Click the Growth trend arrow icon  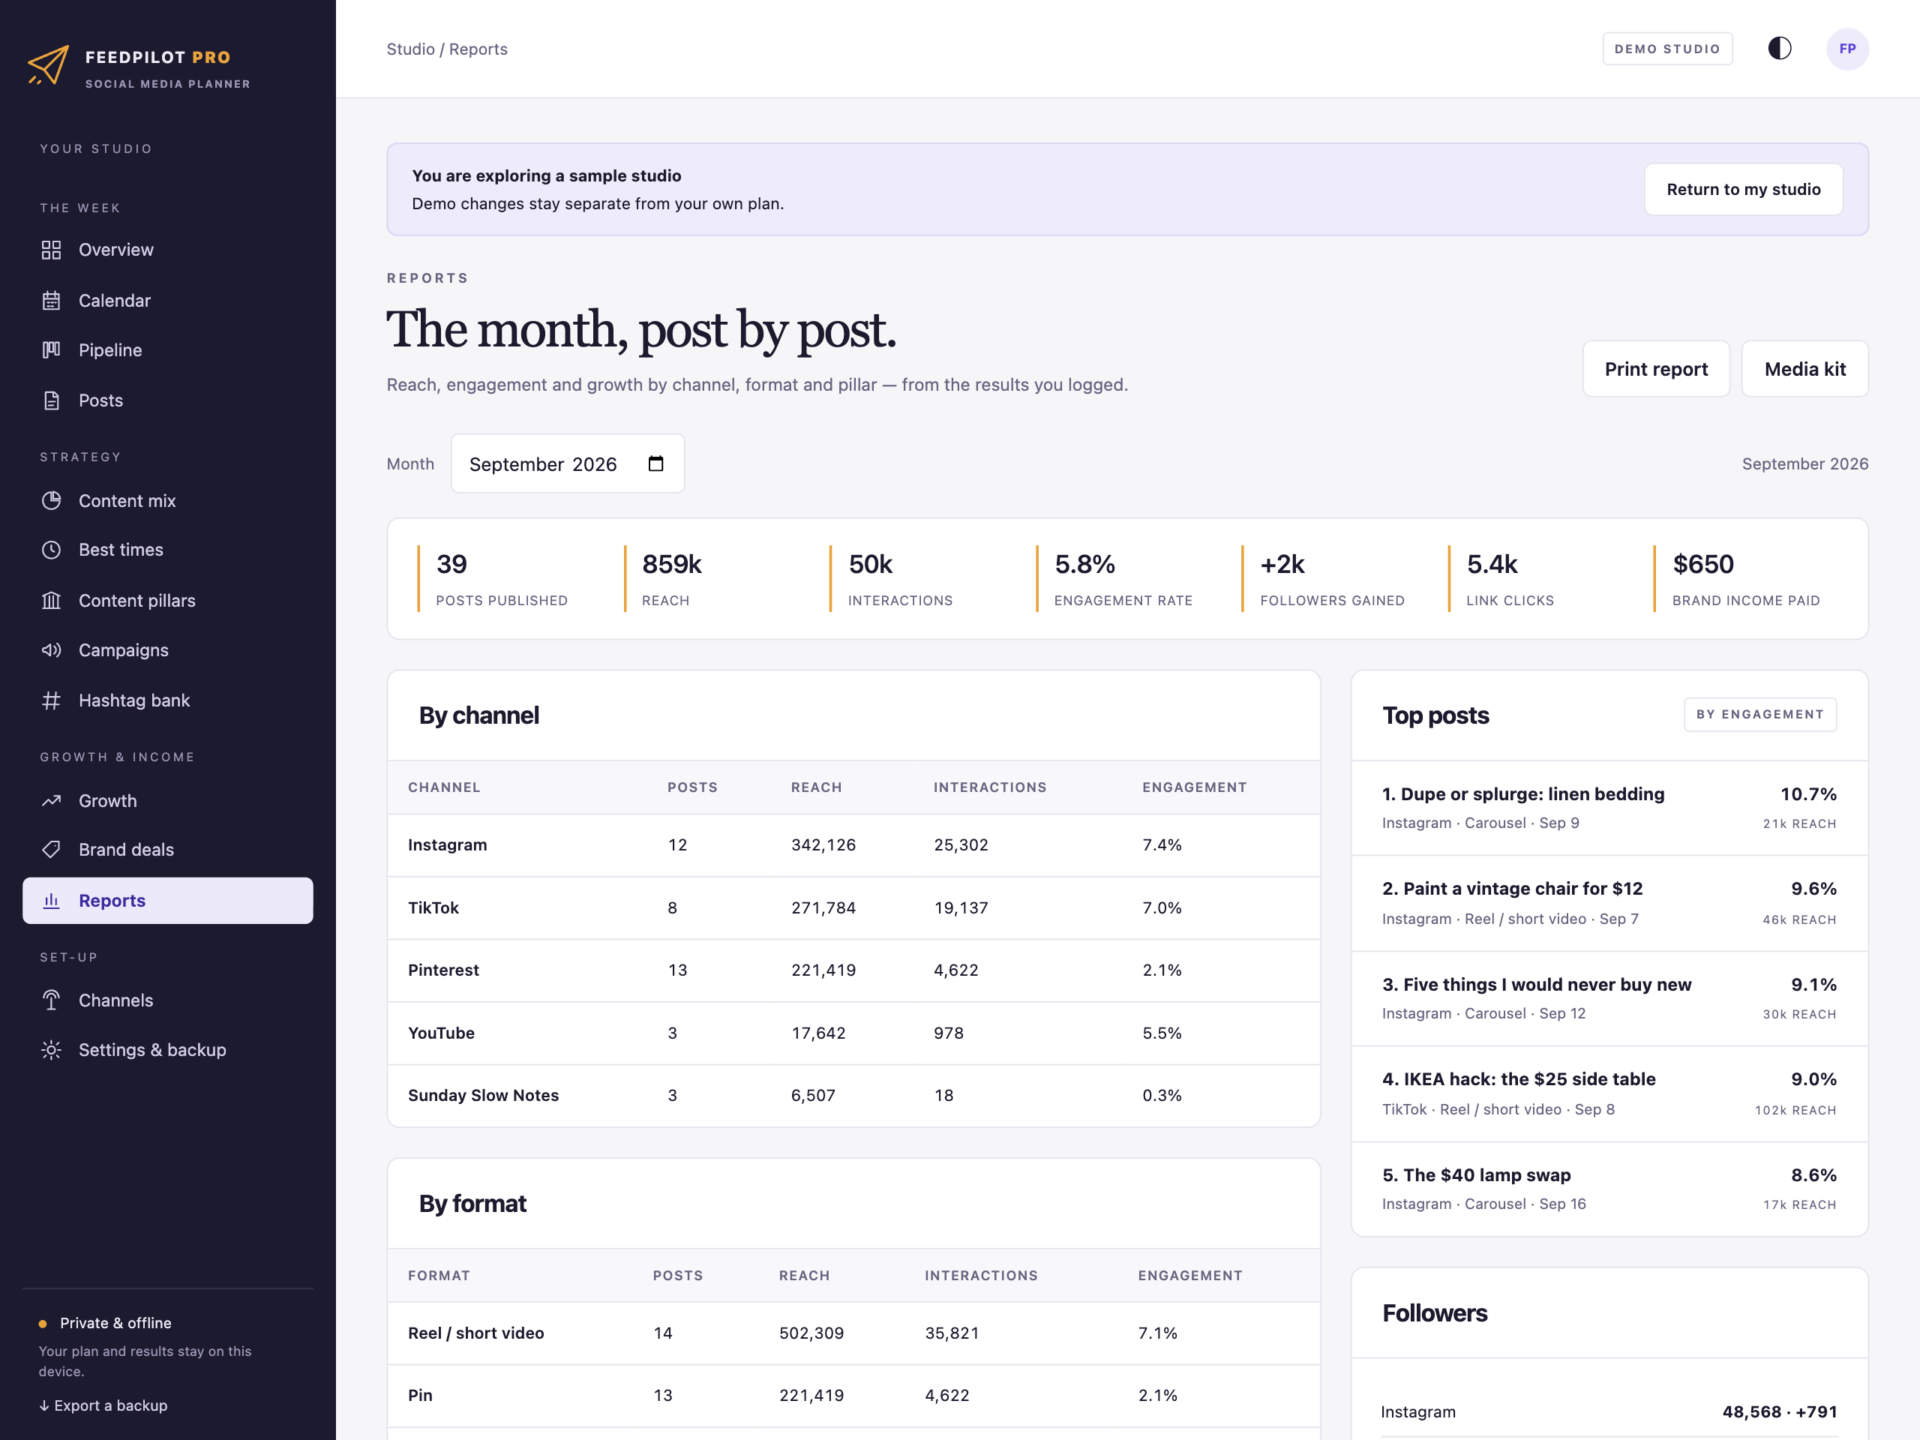[51, 800]
